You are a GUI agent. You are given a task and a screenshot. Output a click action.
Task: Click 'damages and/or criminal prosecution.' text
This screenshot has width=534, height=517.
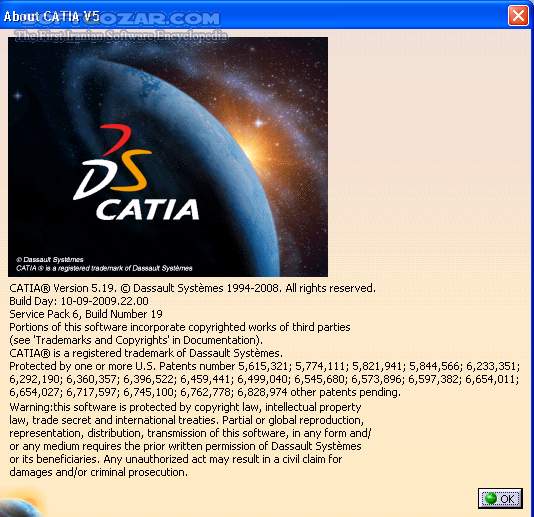[x=98, y=472]
